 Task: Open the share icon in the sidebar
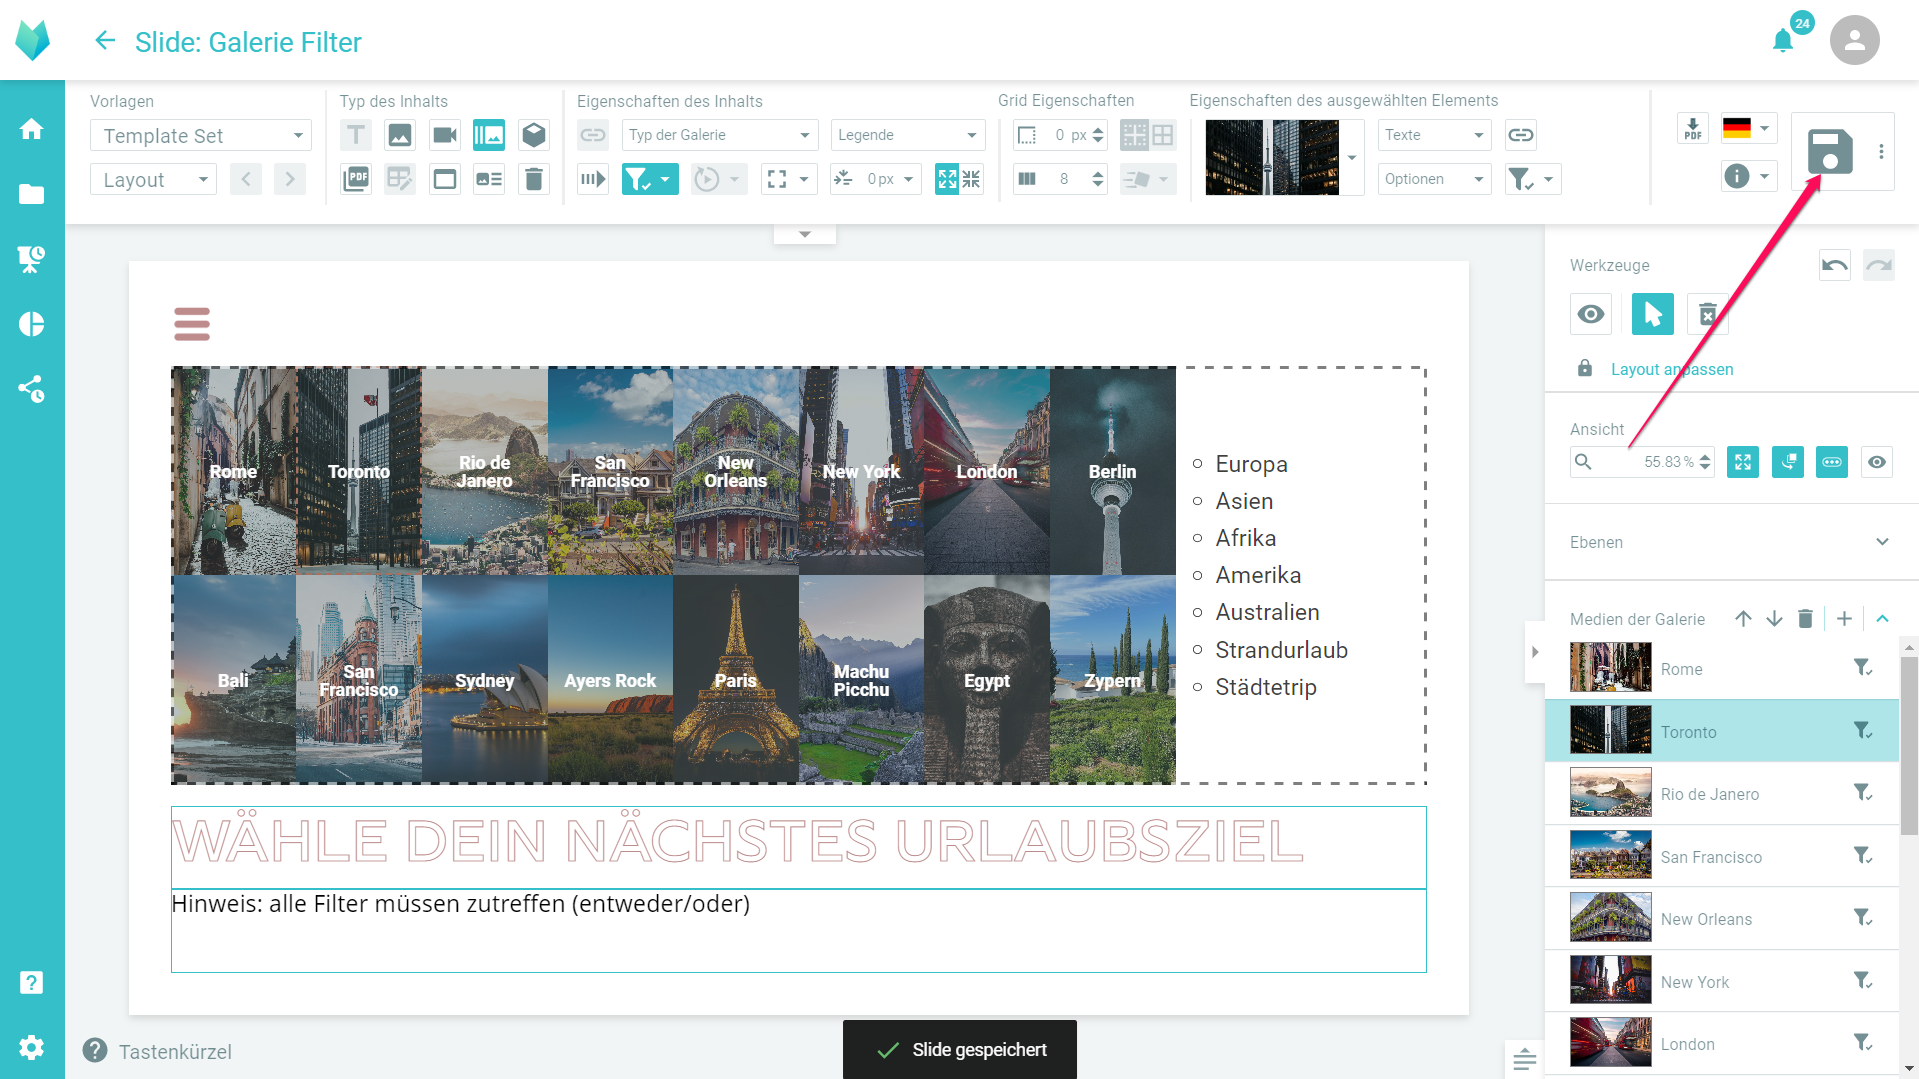pyautogui.click(x=32, y=389)
